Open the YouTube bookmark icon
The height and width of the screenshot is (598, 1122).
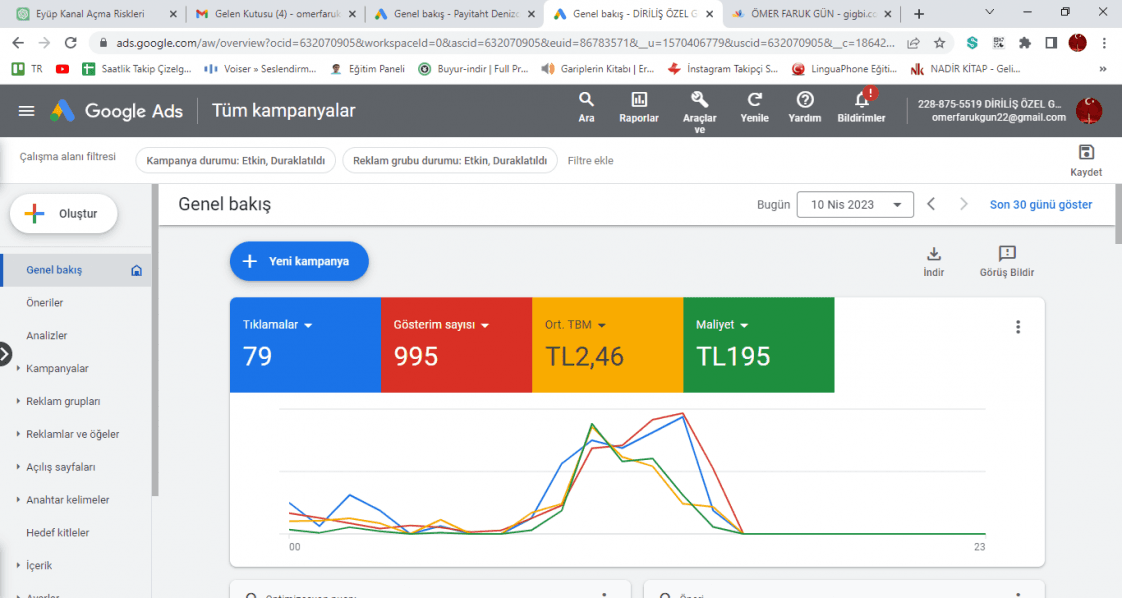62,69
